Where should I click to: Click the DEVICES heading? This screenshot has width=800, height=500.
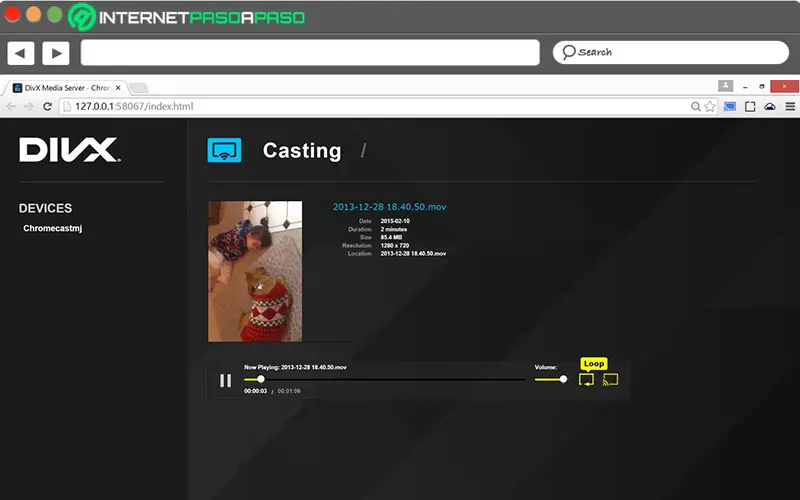[45, 208]
